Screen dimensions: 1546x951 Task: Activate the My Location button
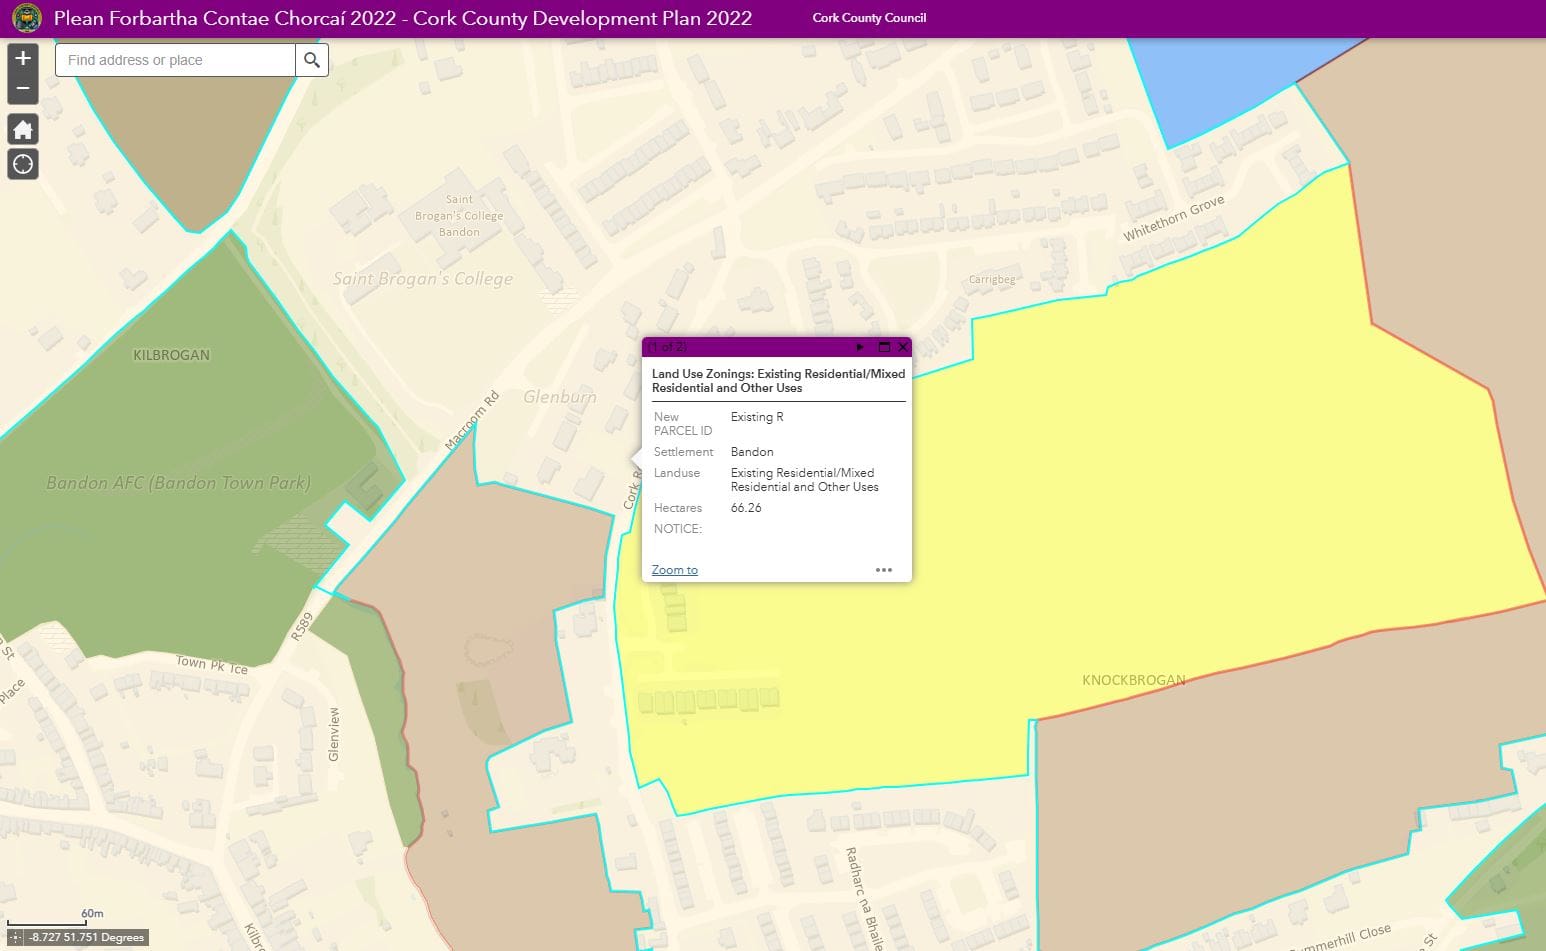pyautogui.click(x=23, y=164)
